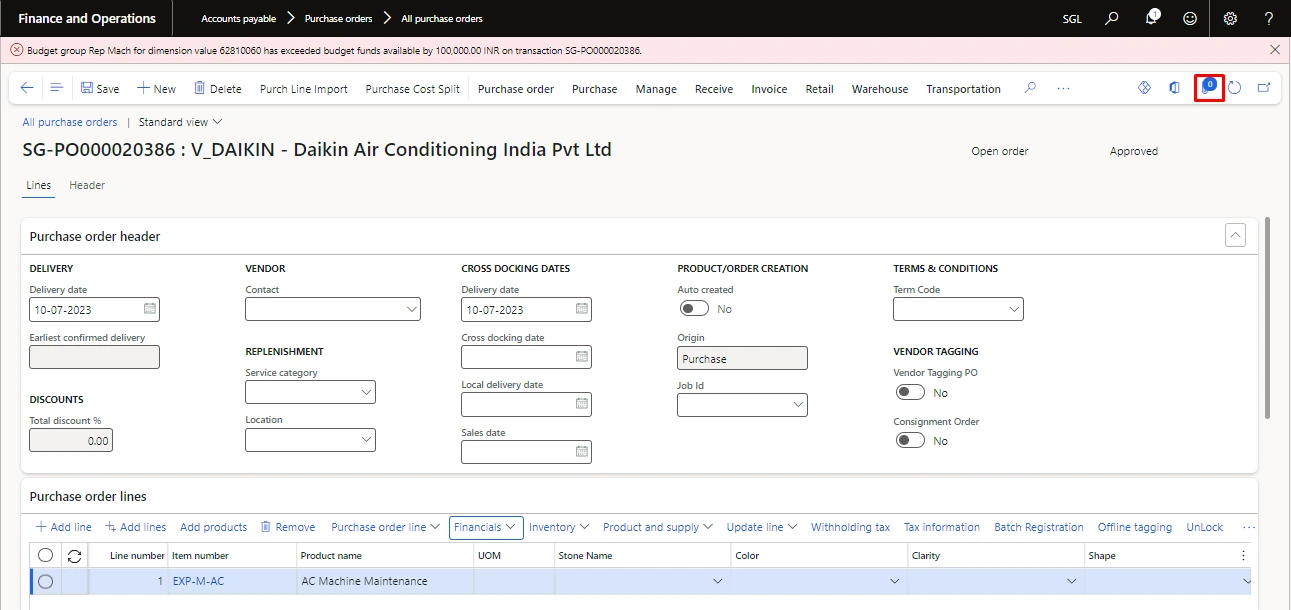
Task: Toggle Auto created switch
Action: pos(694,309)
